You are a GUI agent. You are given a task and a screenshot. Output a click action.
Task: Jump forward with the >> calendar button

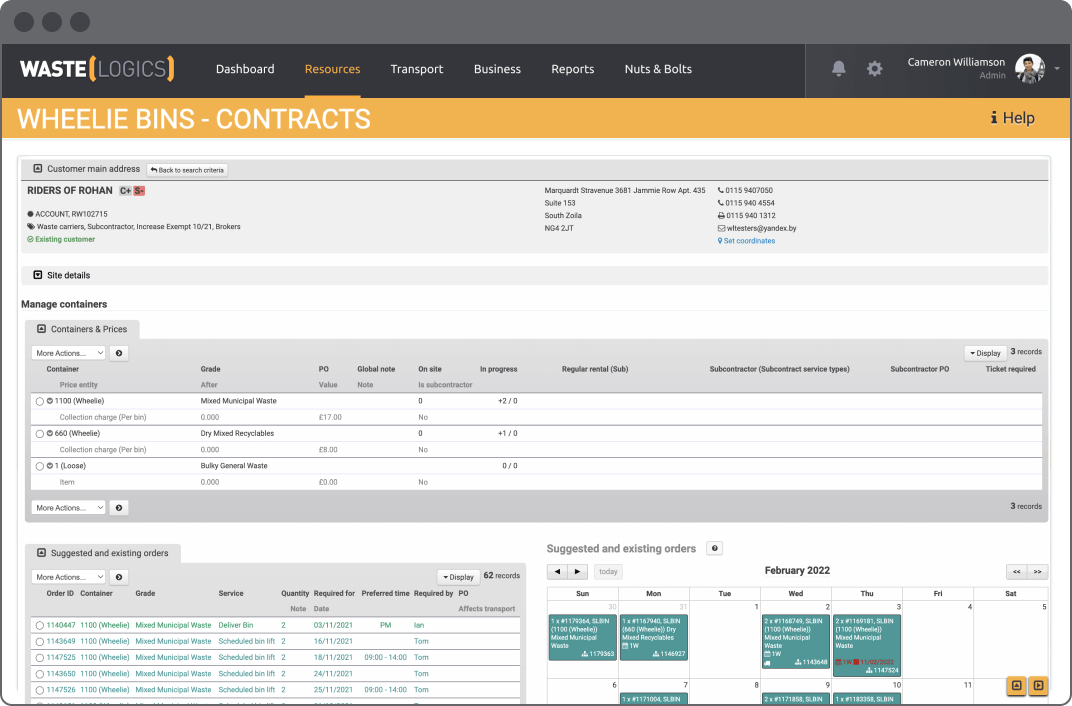point(1037,571)
